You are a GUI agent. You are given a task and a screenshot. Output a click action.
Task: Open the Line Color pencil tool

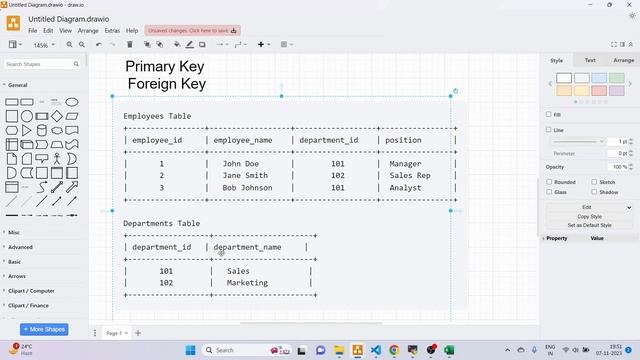point(189,44)
